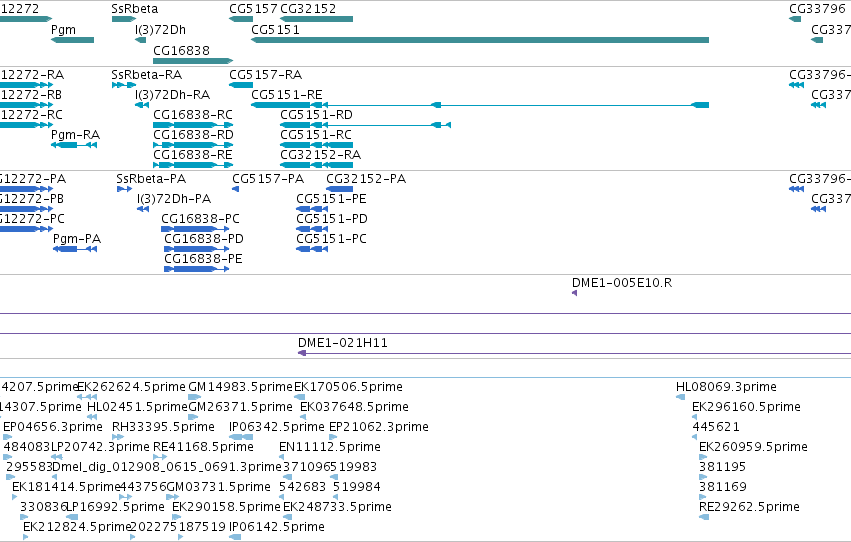Select EST EK170506.5prime
The height and width of the screenshot is (542, 851).
pos(348,387)
